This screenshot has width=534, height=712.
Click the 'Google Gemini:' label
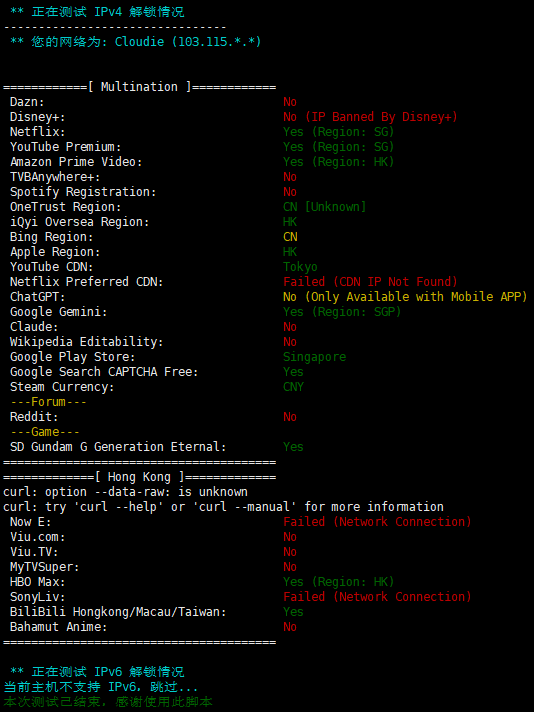(59, 312)
